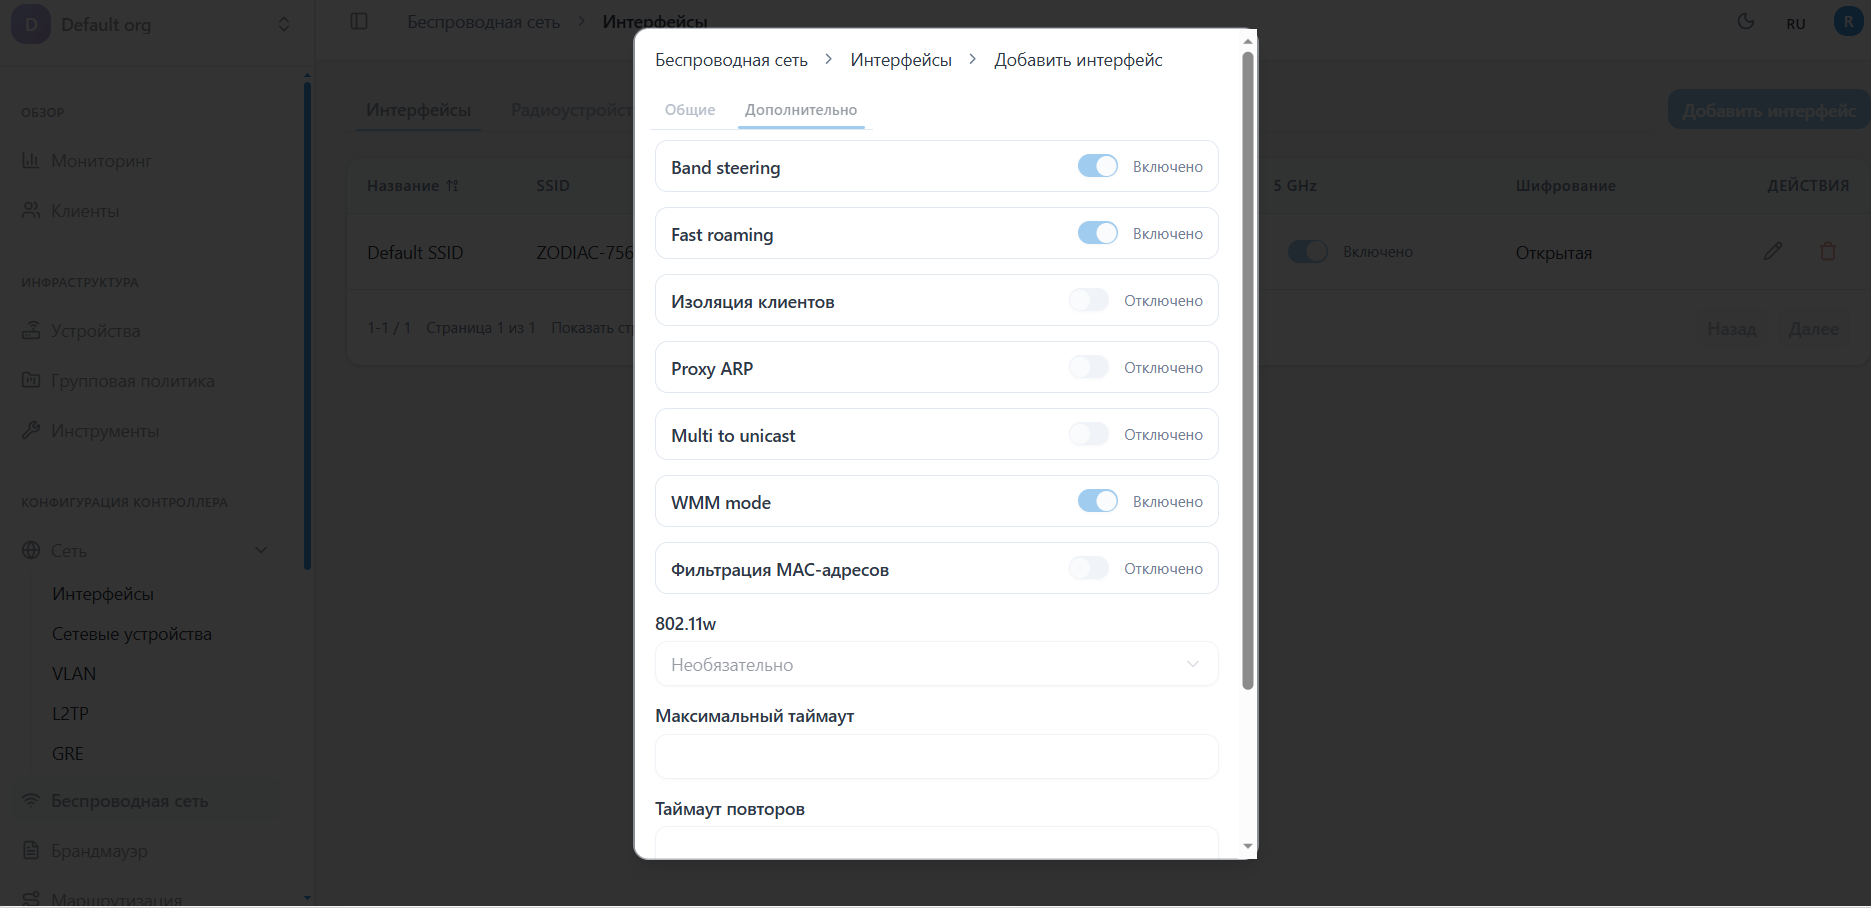Viewport: 1871px width, 908px height.
Task: Select the Клиенты sidebar icon
Action: coord(32,210)
